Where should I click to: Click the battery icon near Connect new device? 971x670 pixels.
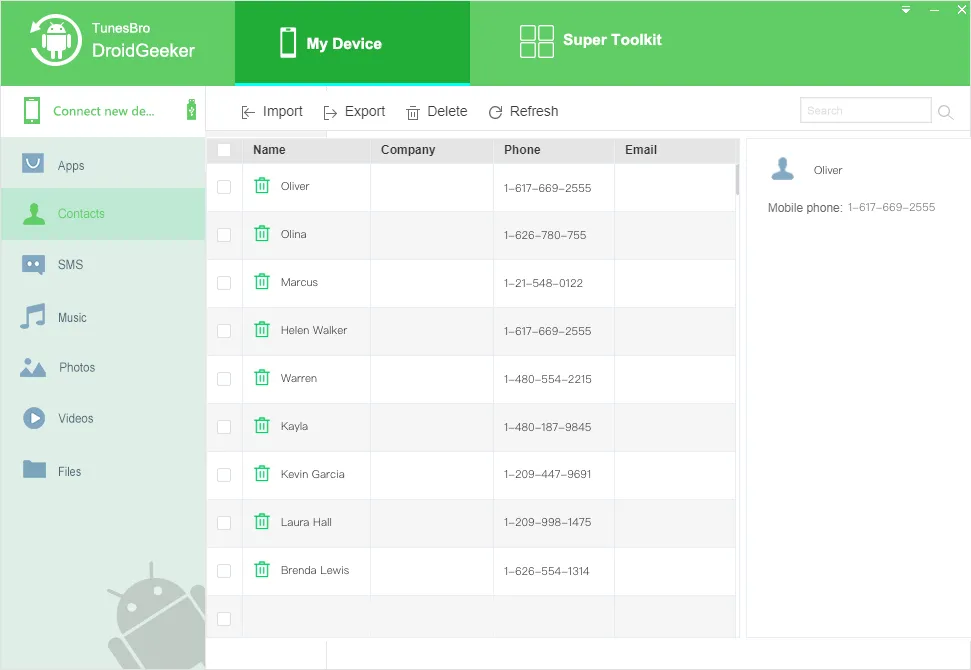[x=190, y=110]
